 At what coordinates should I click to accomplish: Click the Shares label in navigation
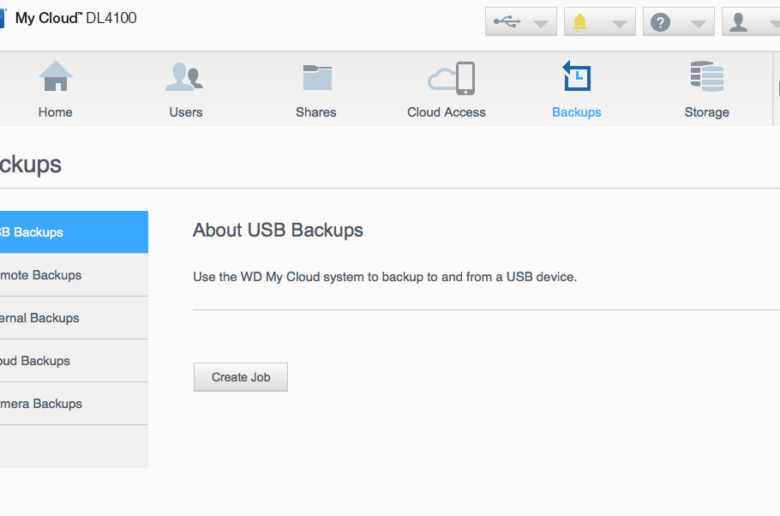tap(316, 112)
